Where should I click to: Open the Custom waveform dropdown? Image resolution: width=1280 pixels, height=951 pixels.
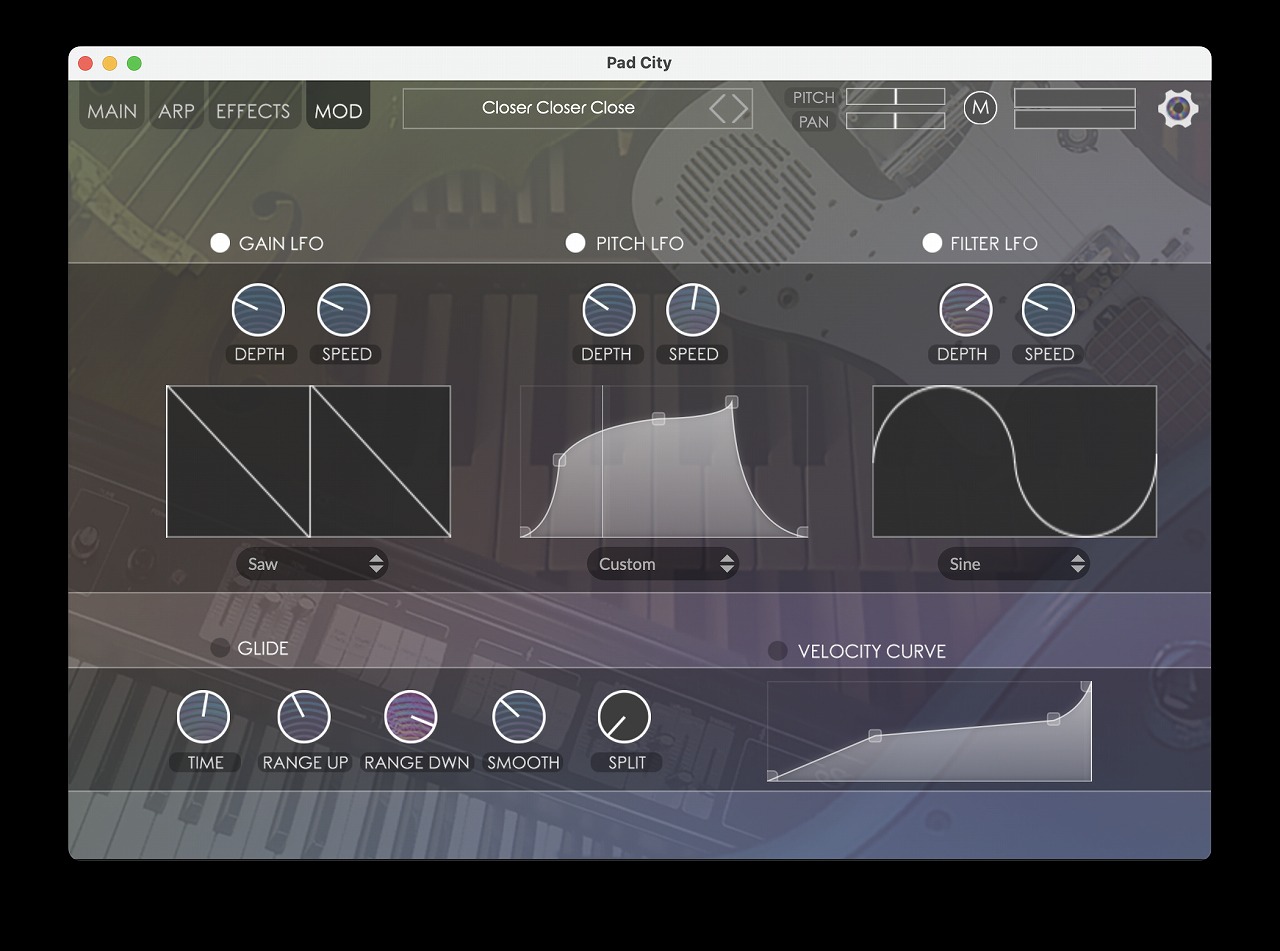662,564
